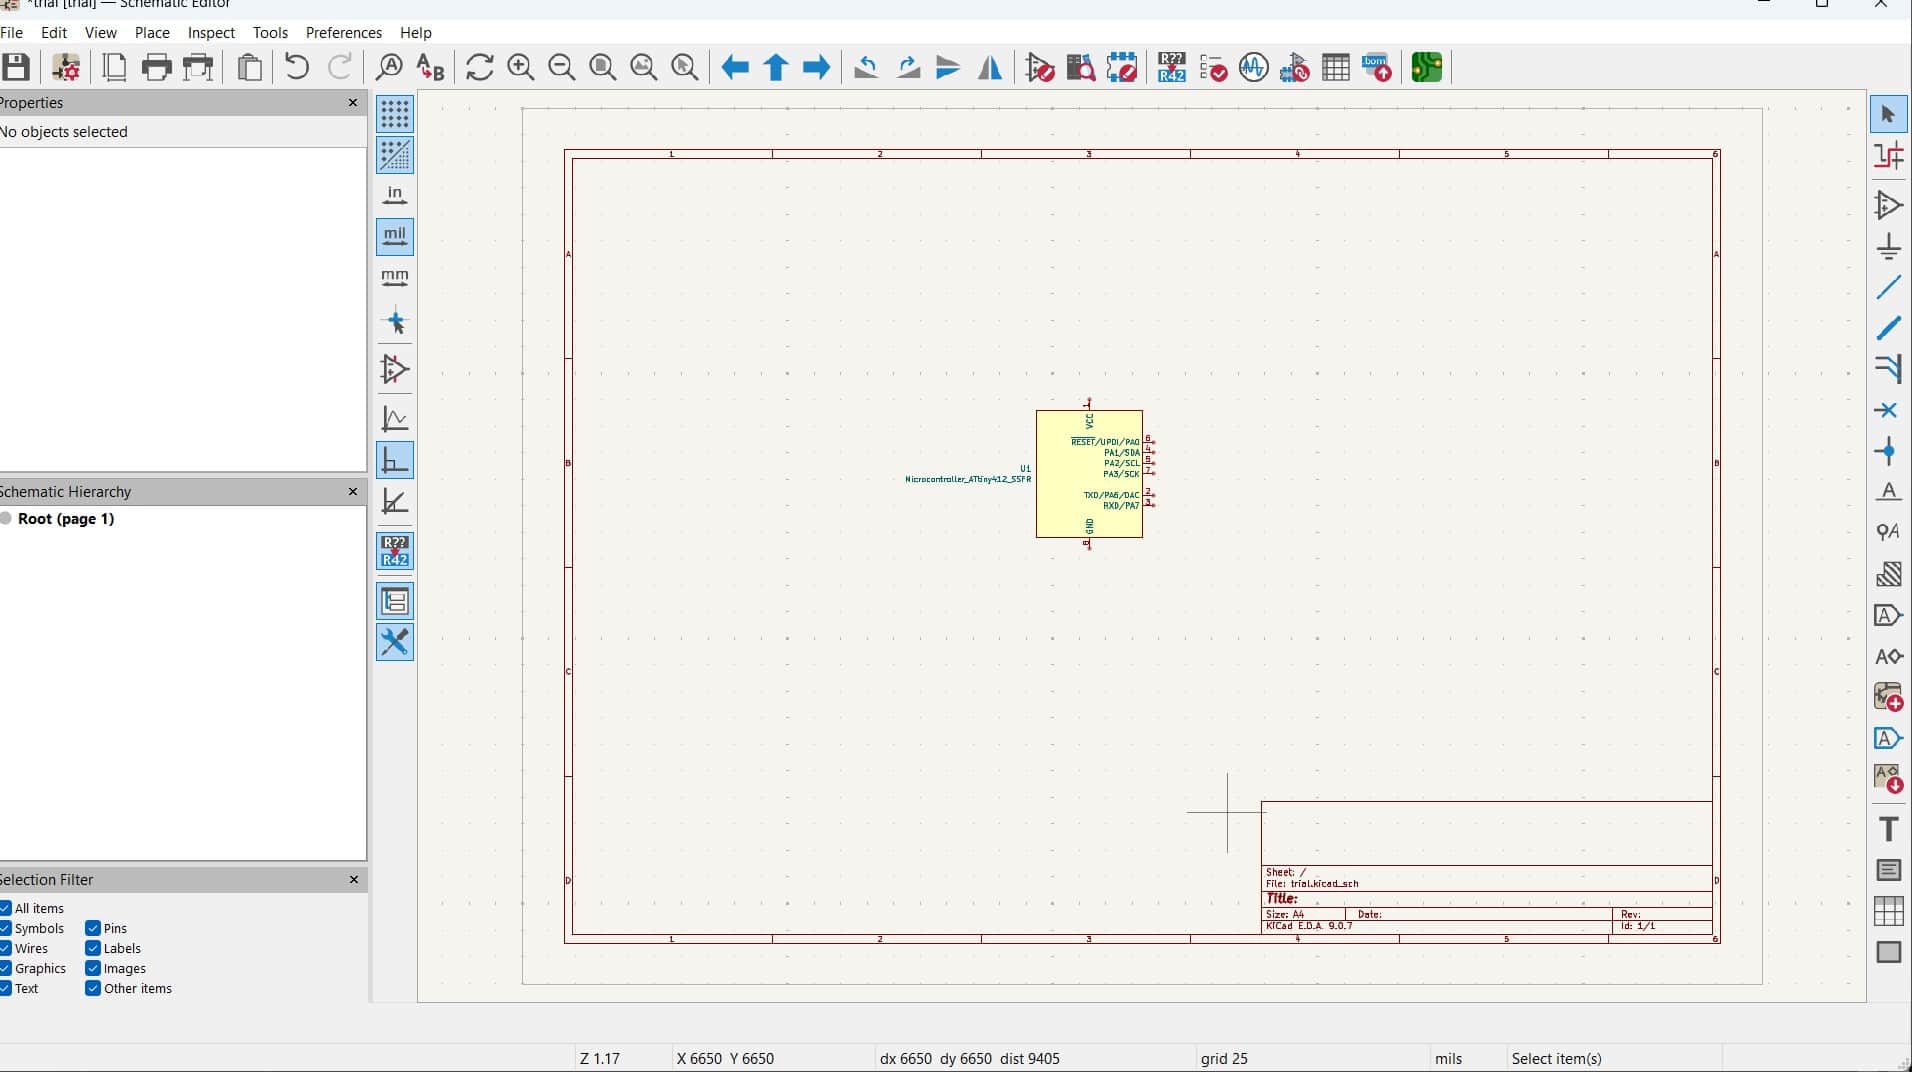The image size is (1912, 1072).
Task: Open the Place menu
Action: point(152,32)
